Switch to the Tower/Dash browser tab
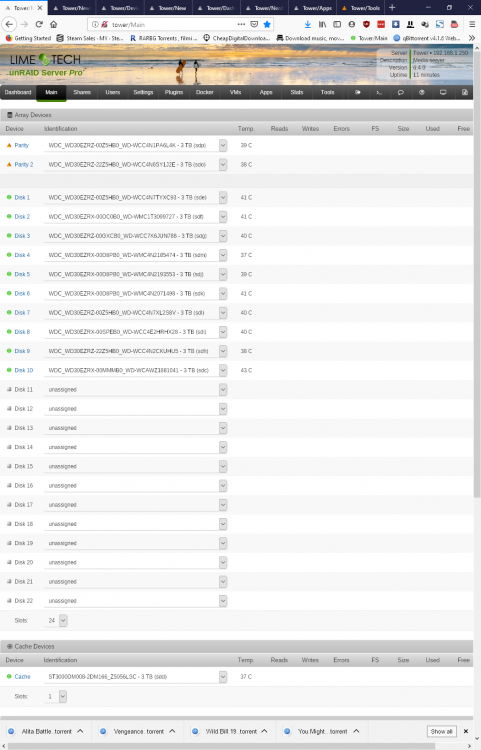Image resolution: width=481 pixels, height=750 pixels. 217,8
